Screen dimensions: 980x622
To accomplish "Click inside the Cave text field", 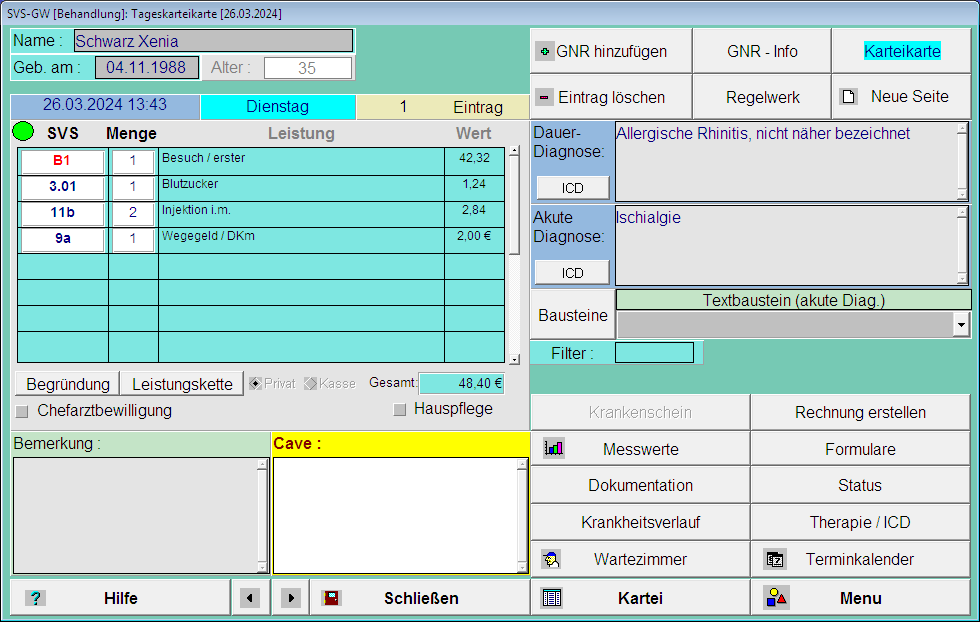I will 395,515.
